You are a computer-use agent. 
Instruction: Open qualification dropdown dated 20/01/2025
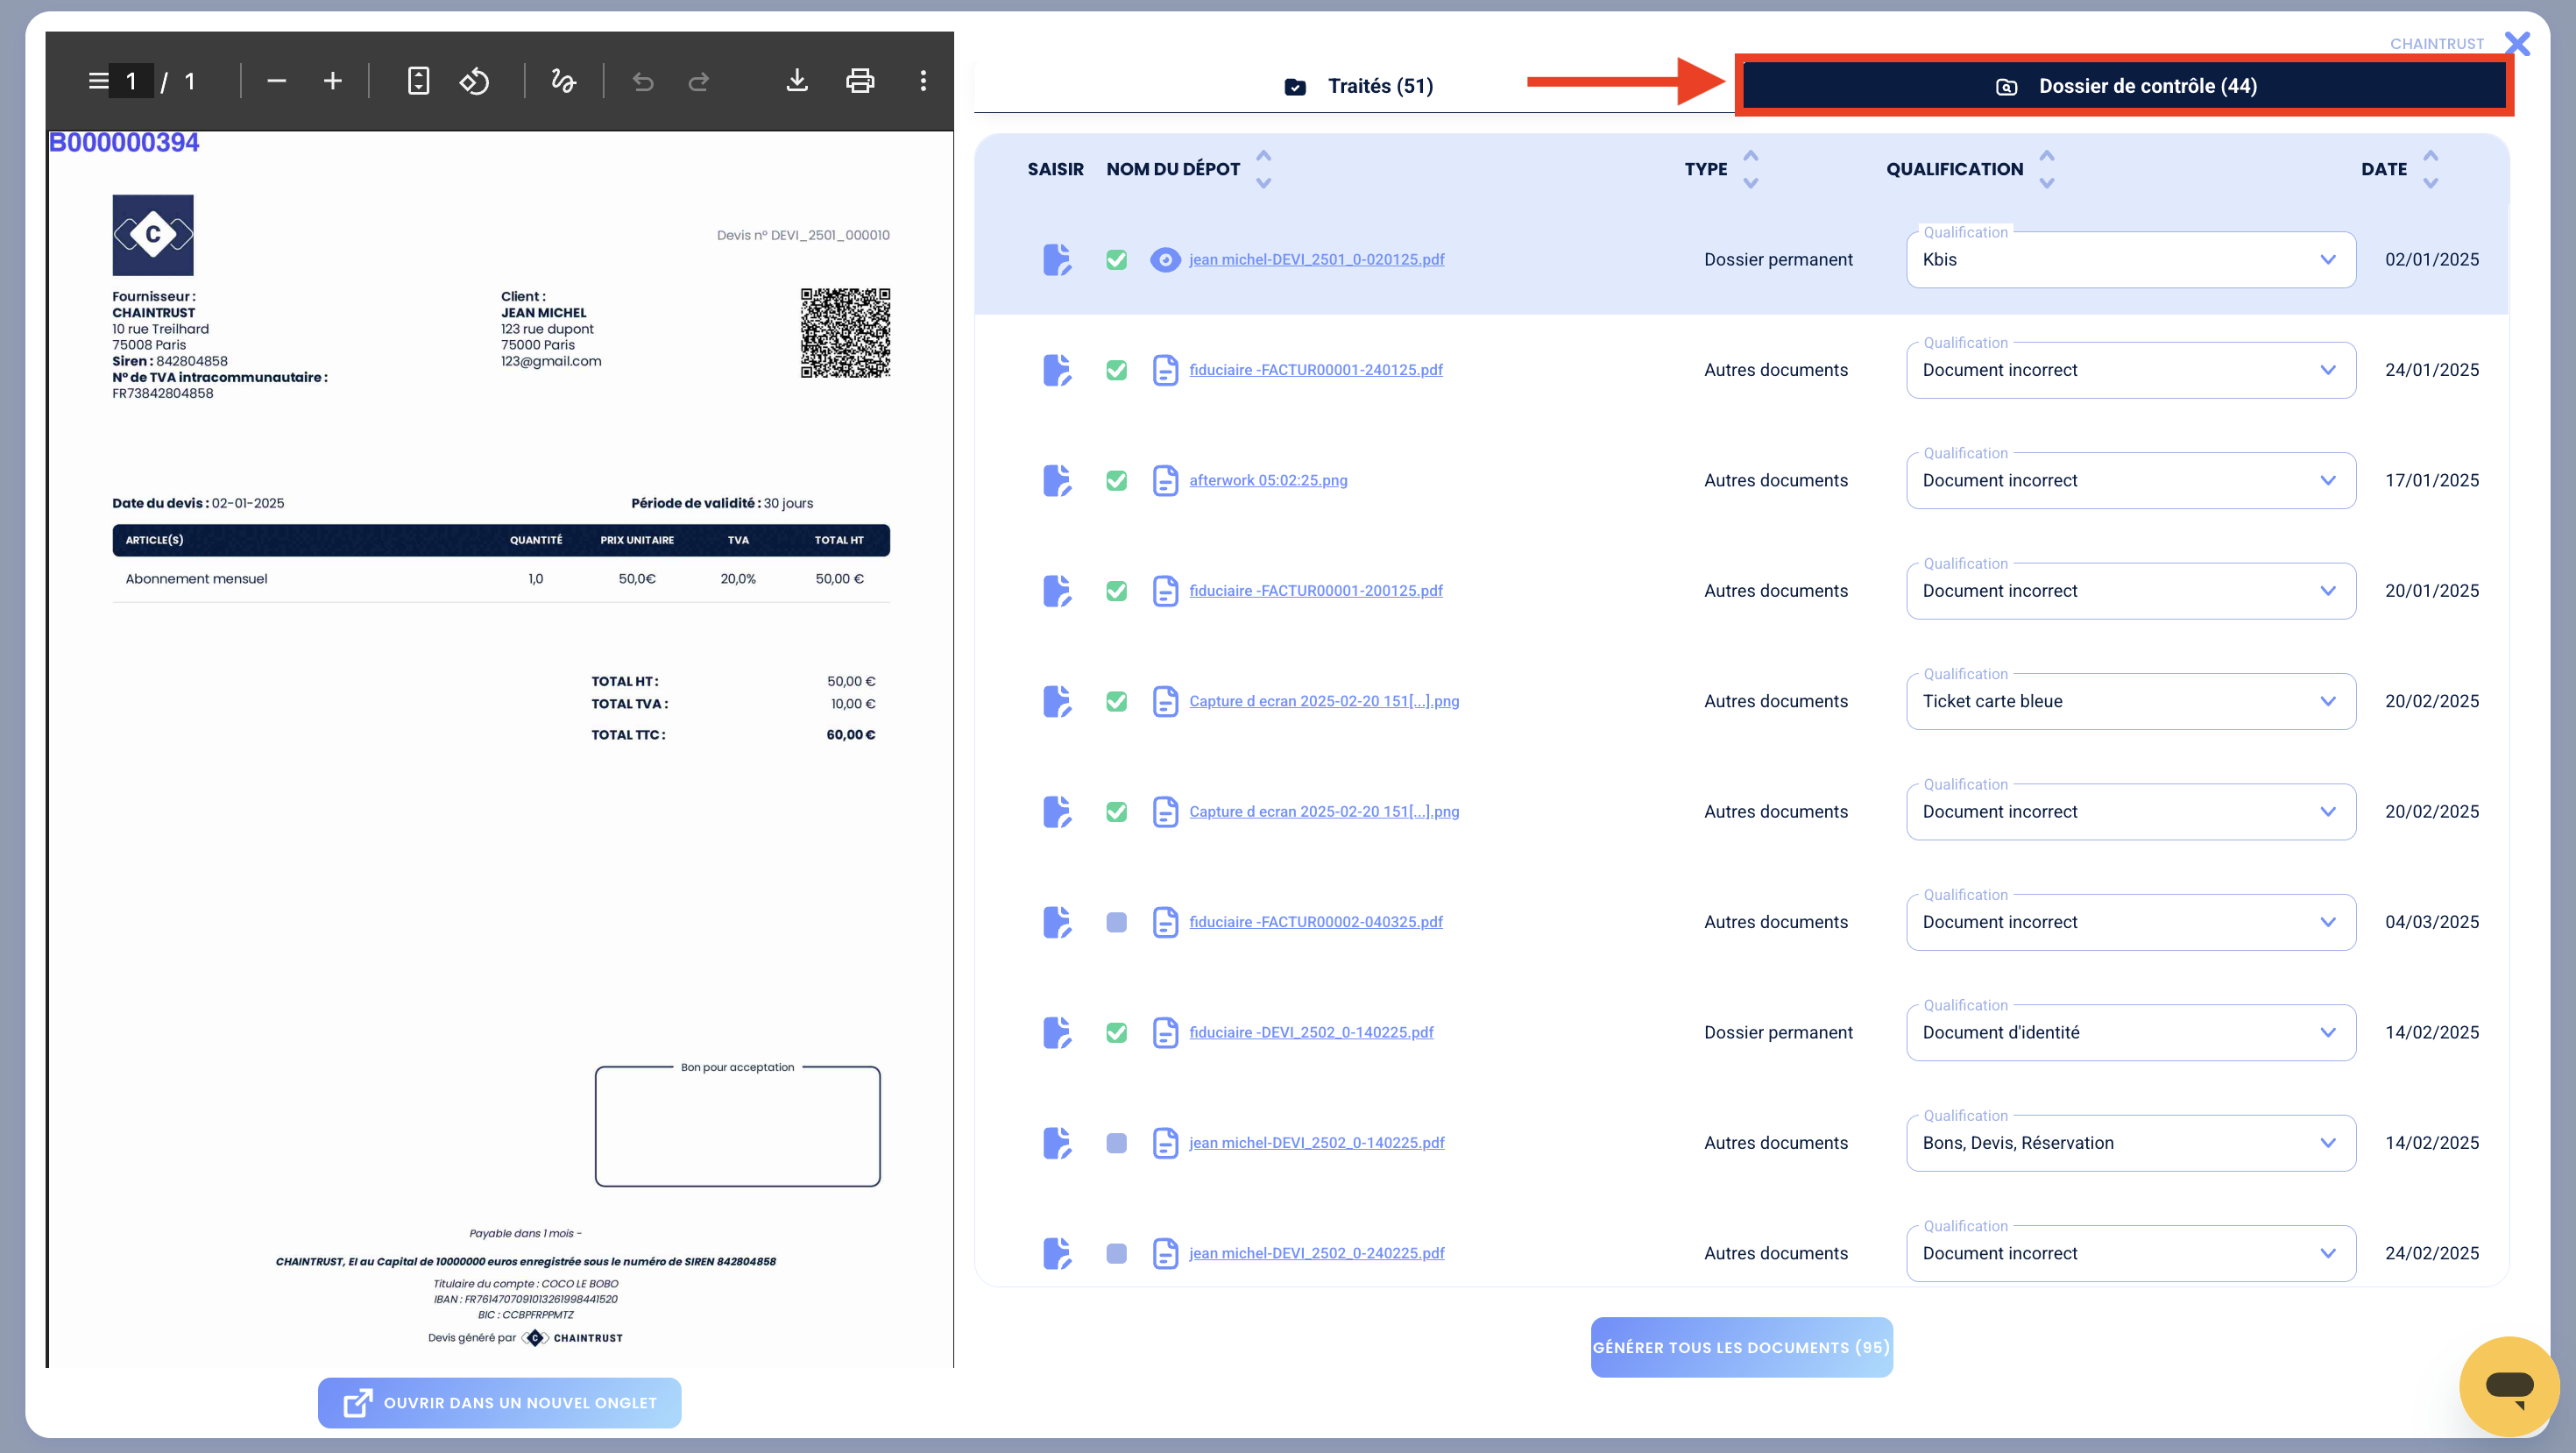click(2130, 591)
